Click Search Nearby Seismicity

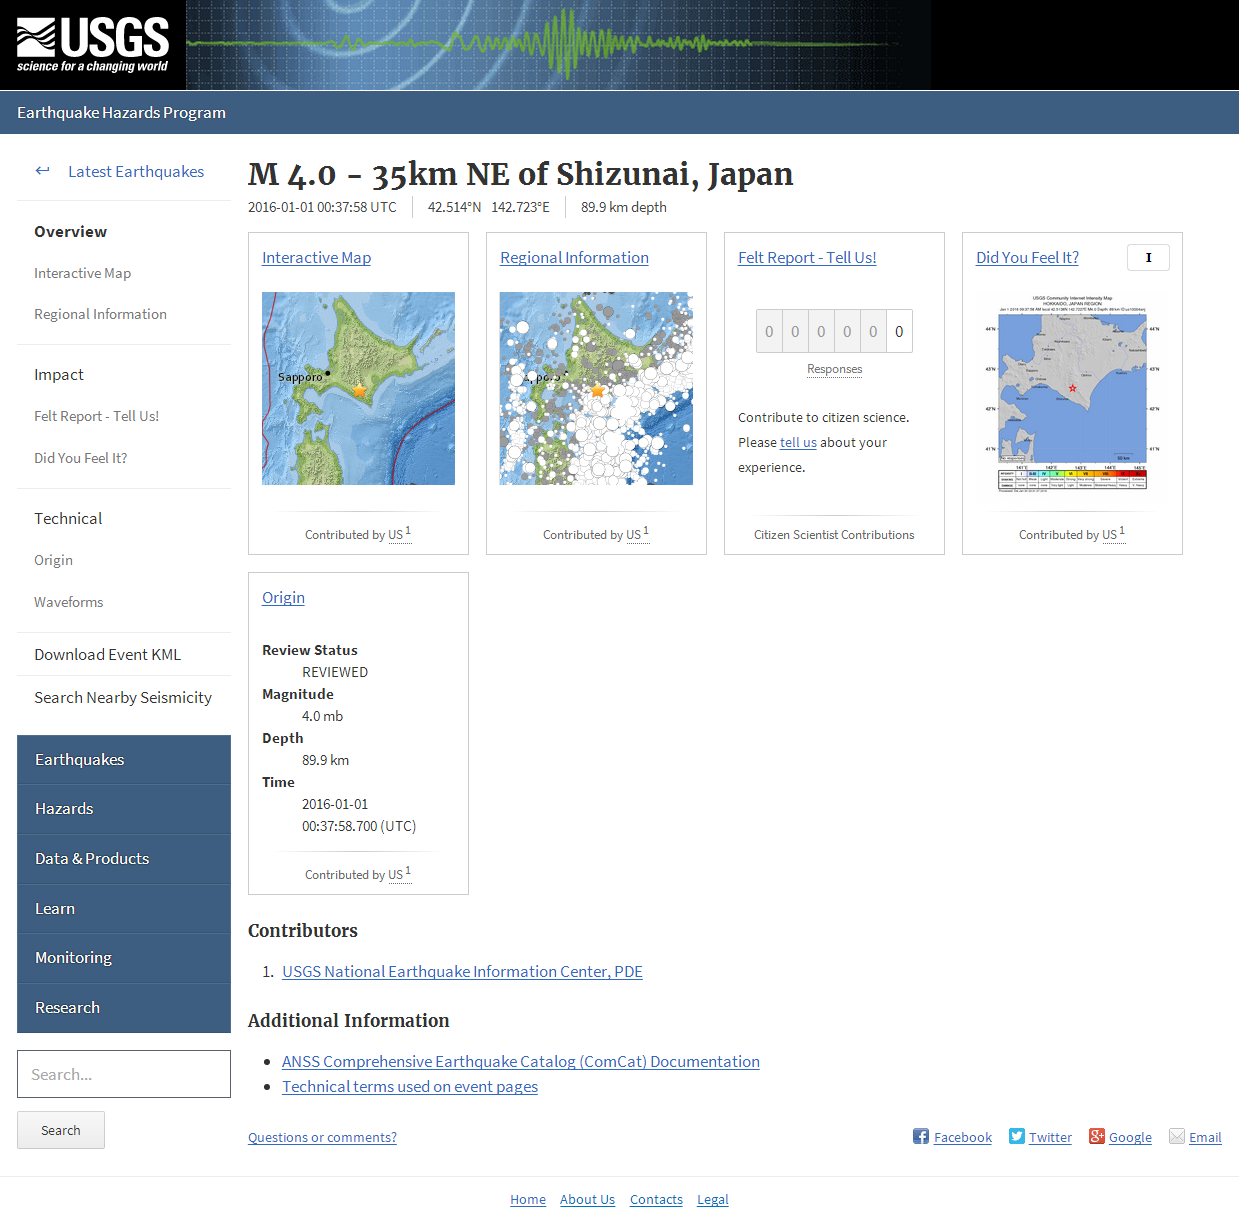click(x=123, y=697)
